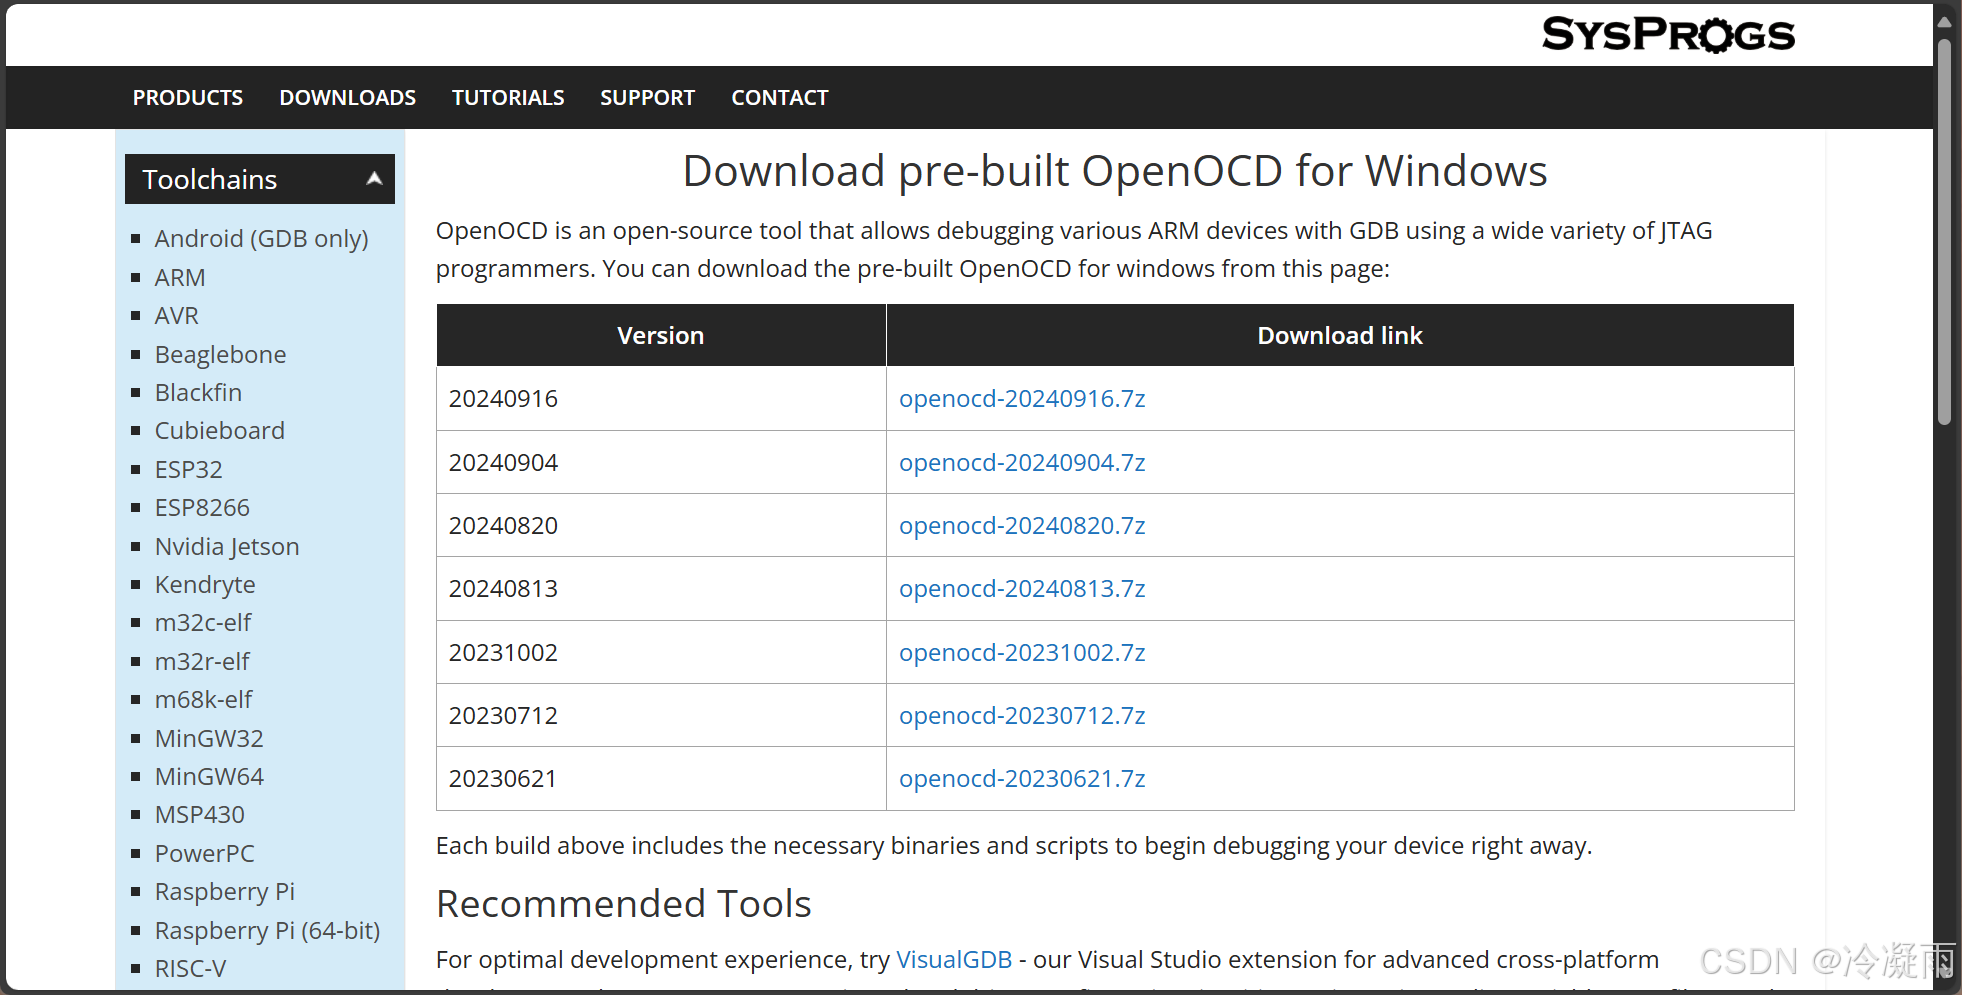Open the ARM toolchain link
The width and height of the screenshot is (1962, 995).
coord(180,278)
